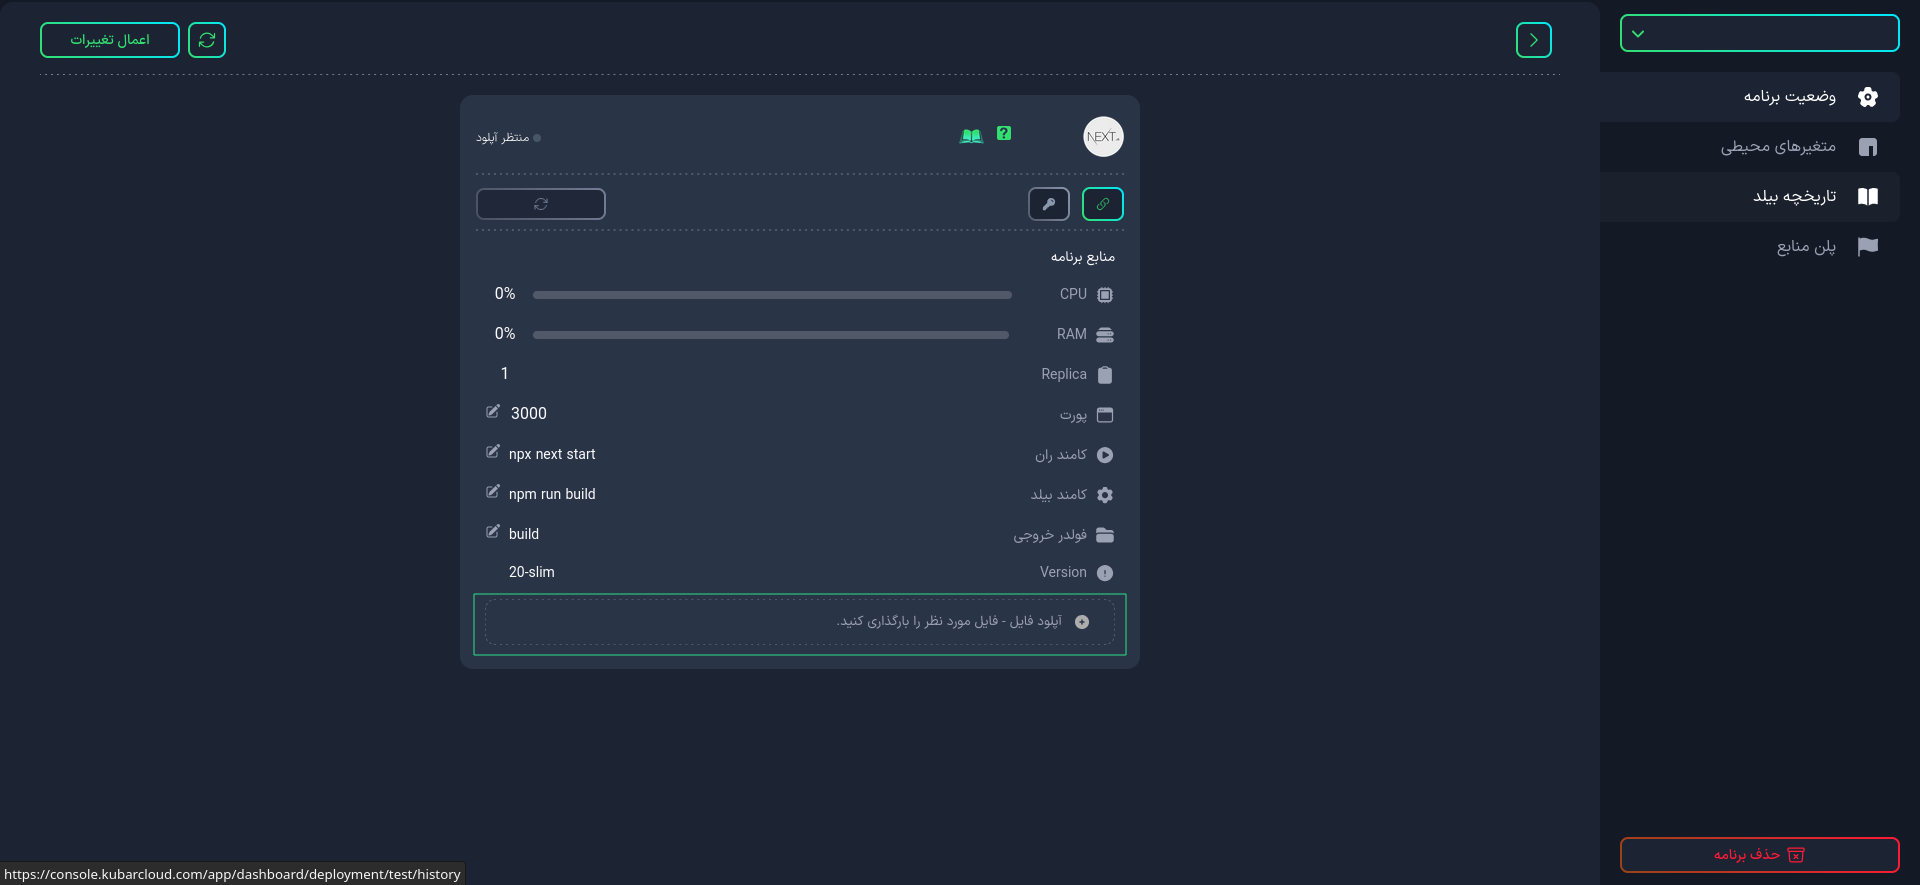The height and width of the screenshot is (885, 1920).
Task: Click the flag icon beside پلن منابع
Action: pyautogui.click(x=1868, y=247)
